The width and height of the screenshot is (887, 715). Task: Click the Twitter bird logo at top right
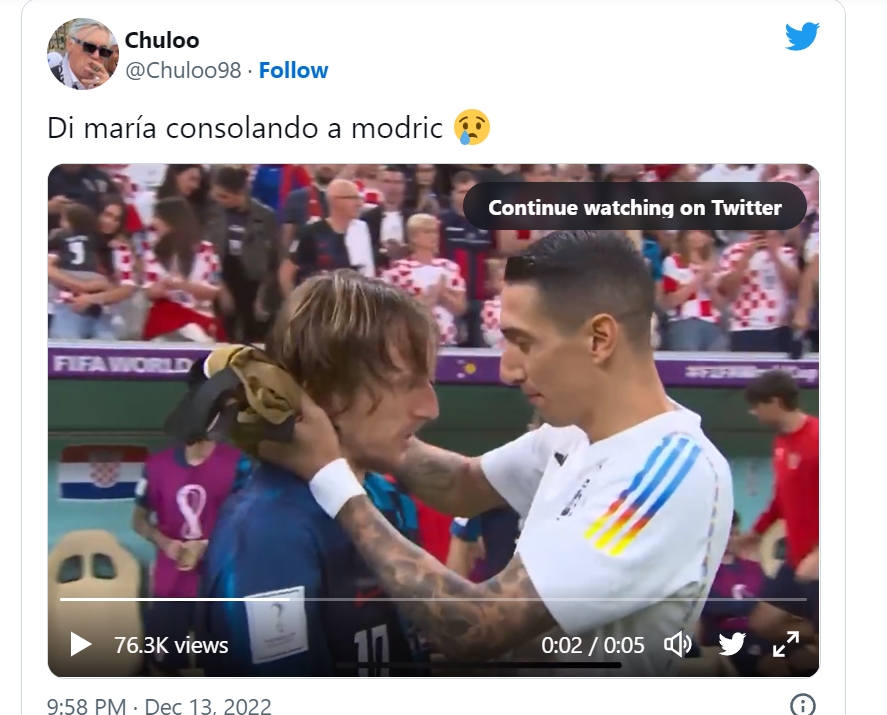pos(802,36)
